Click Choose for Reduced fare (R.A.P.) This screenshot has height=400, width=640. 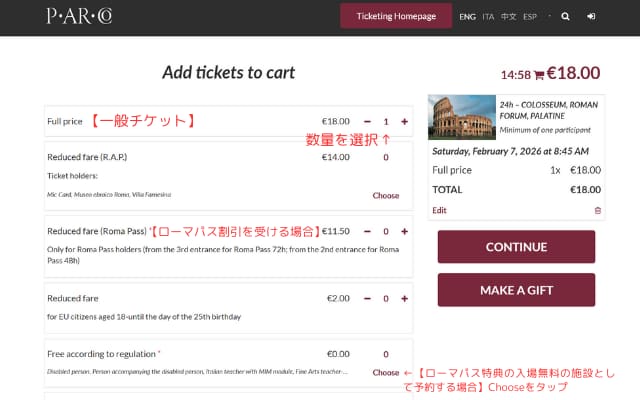pos(385,196)
